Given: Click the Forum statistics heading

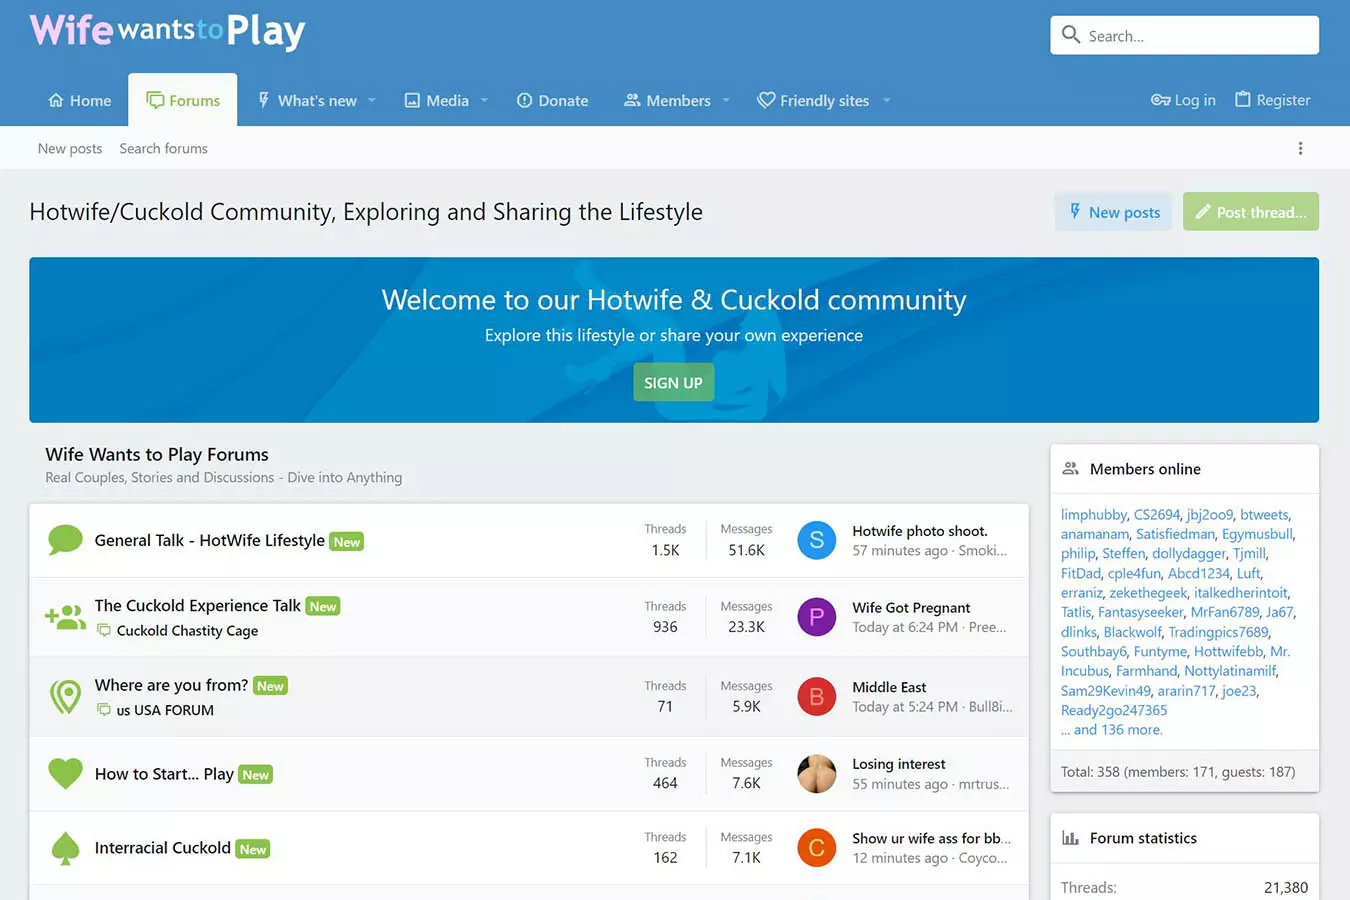Looking at the screenshot, I should pos(1143,838).
